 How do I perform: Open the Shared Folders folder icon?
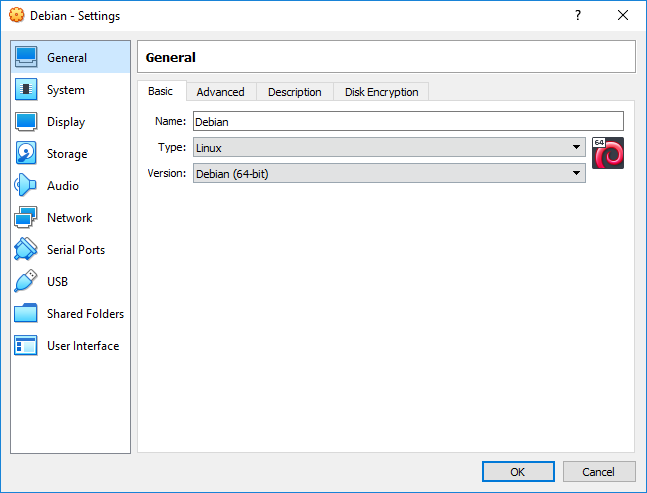[x=26, y=313]
